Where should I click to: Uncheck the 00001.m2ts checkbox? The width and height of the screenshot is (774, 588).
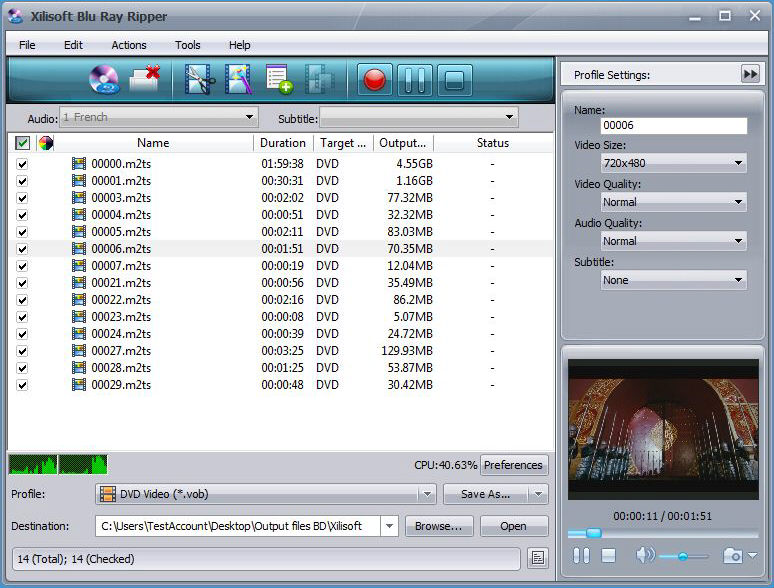(22, 181)
